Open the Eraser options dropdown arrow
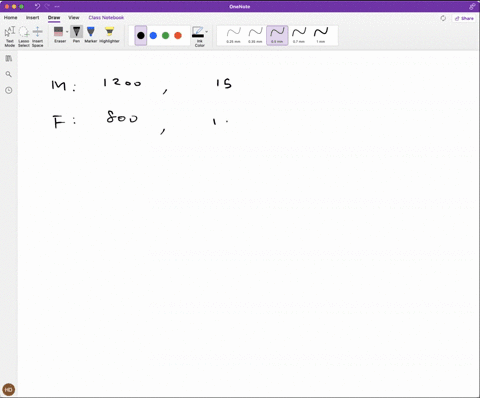This screenshot has width=480, height=398. coord(67,32)
